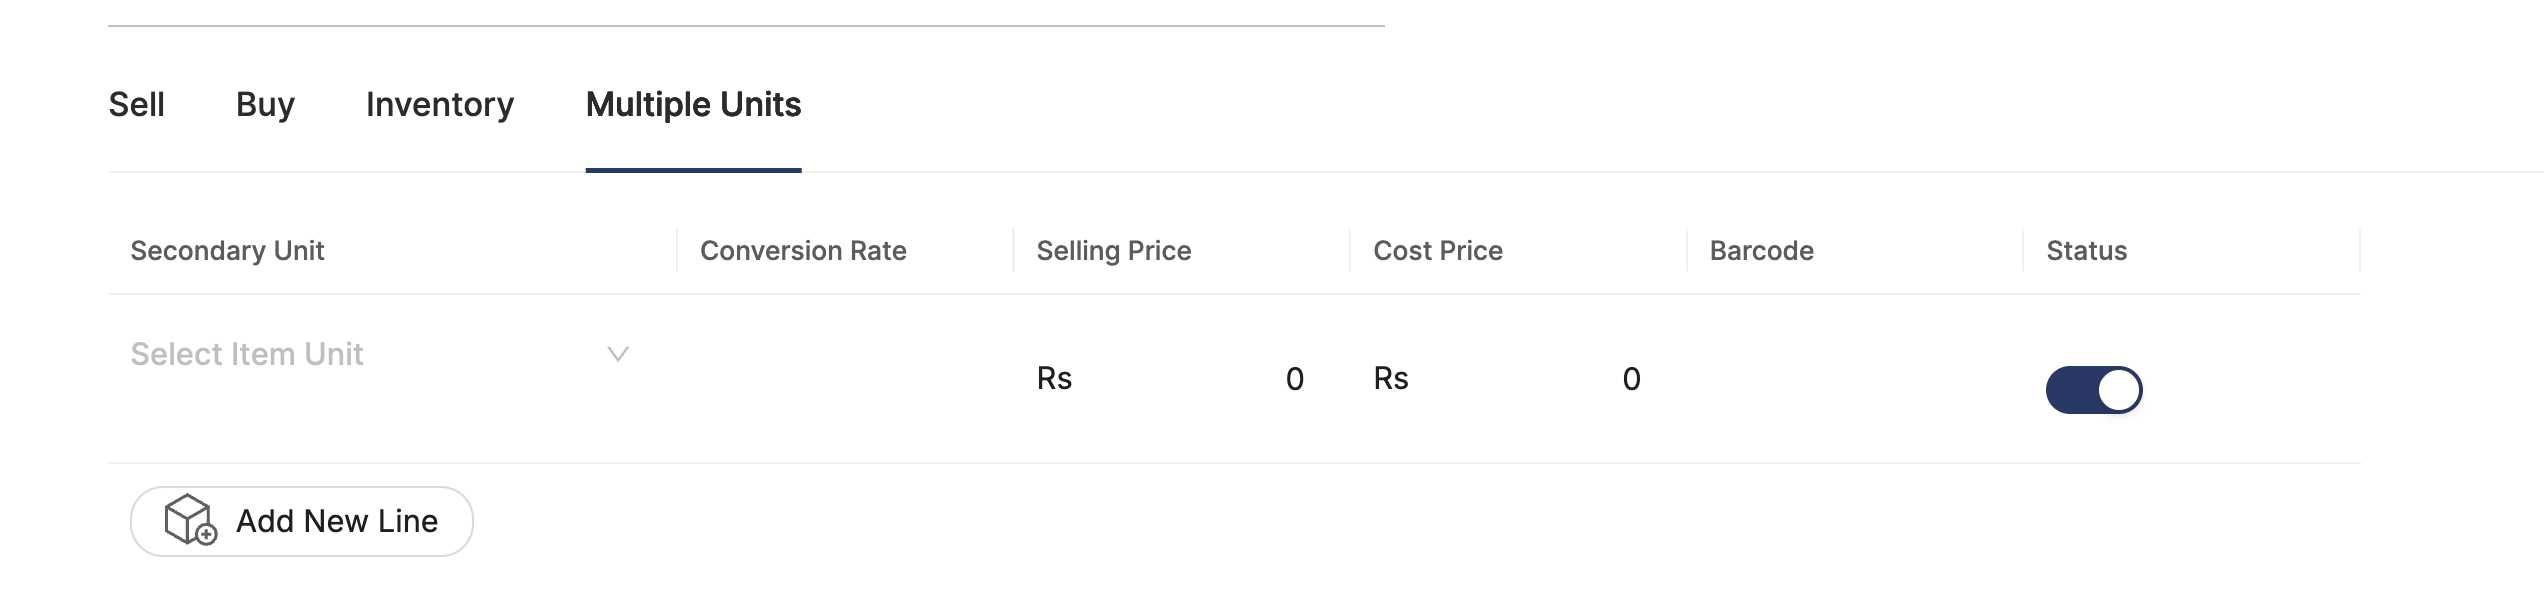This screenshot has width=2544, height=616.
Task: Click the Status column header
Action: pyautogui.click(x=2087, y=250)
